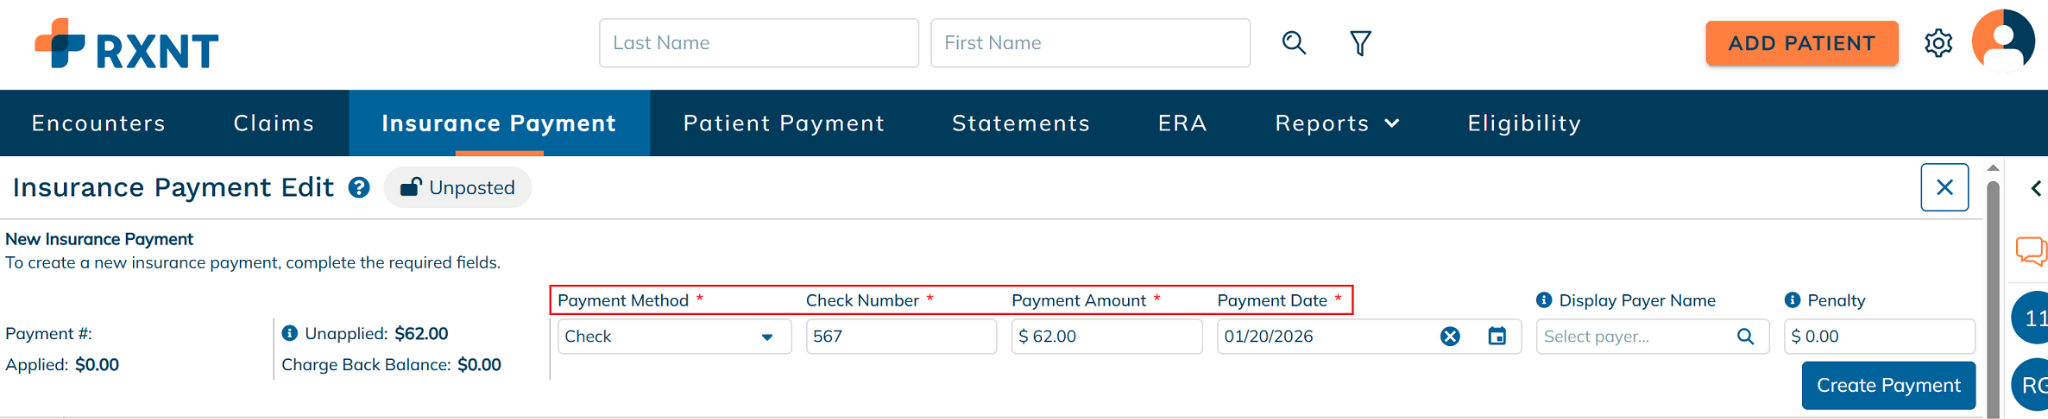Open the Payment Date calendar picker
This screenshot has height=419, width=2048.
point(1497,337)
